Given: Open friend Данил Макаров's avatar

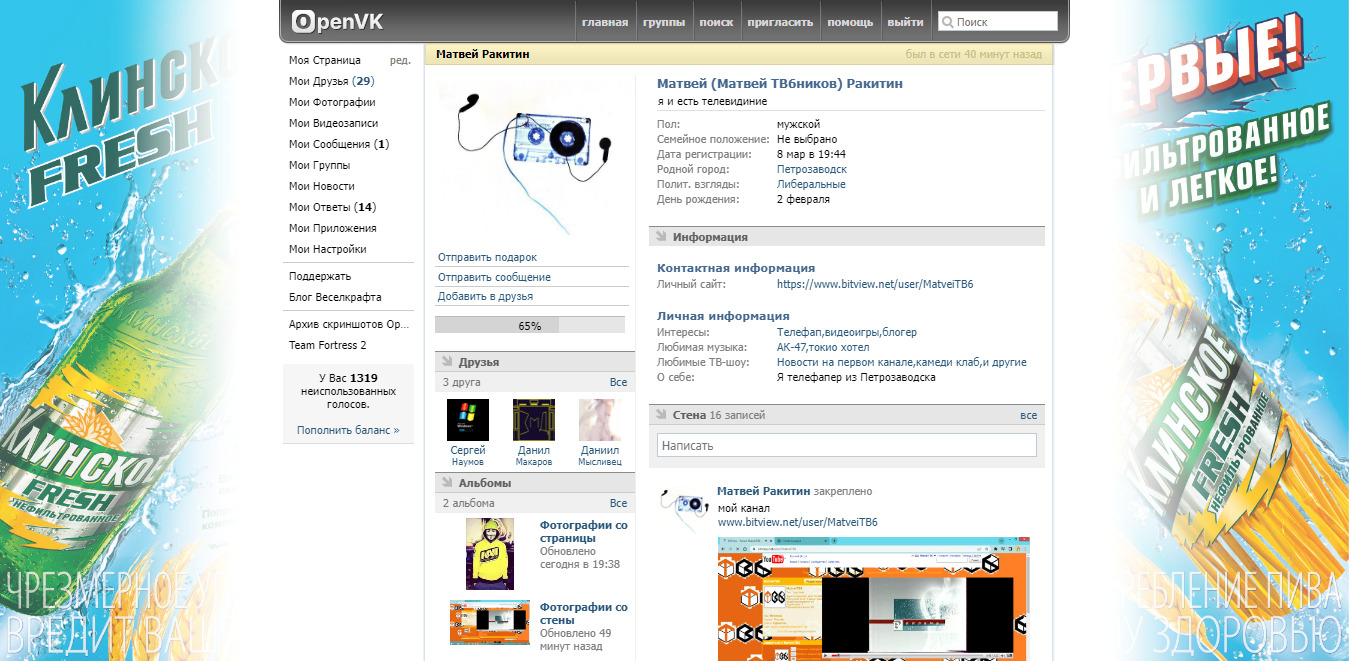Looking at the screenshot, I should coord(534,420).
